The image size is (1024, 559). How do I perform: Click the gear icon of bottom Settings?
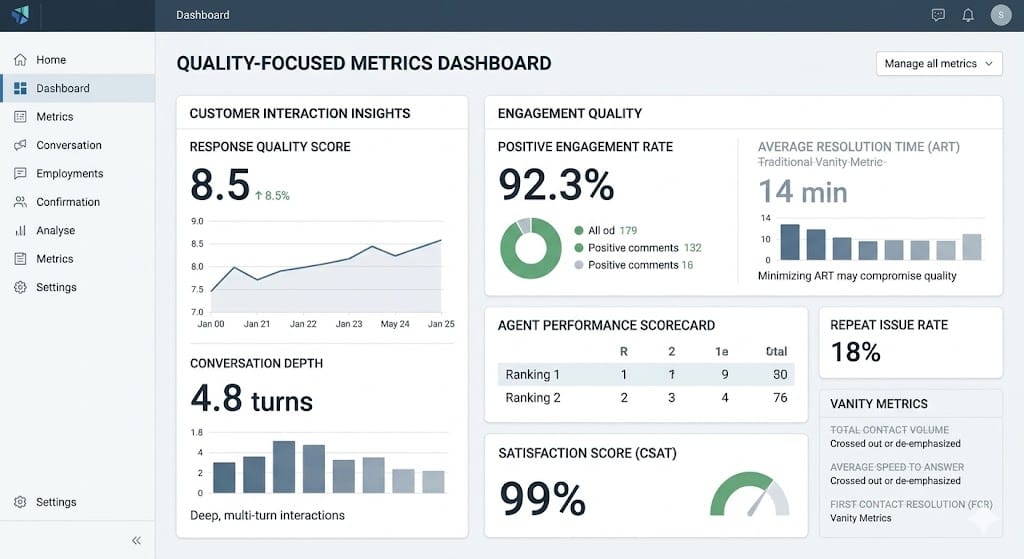coord(20,502)
